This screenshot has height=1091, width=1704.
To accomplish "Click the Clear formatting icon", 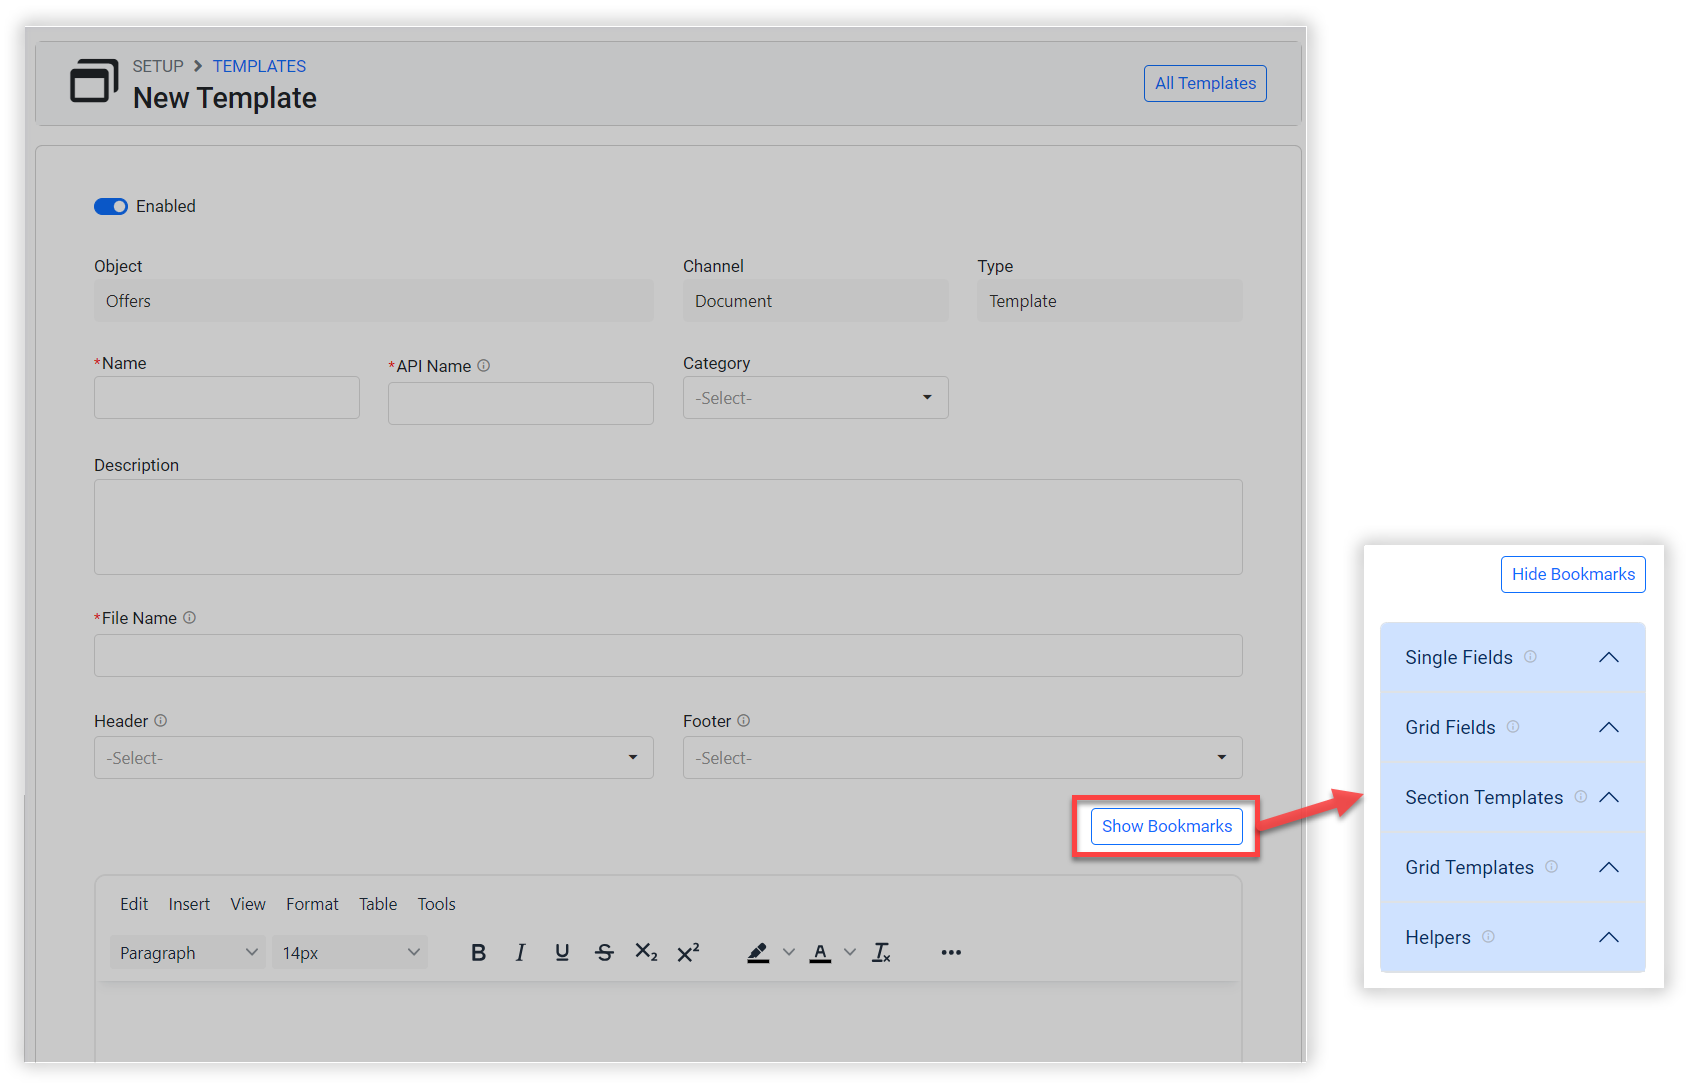I will click(x=881, y=953).
